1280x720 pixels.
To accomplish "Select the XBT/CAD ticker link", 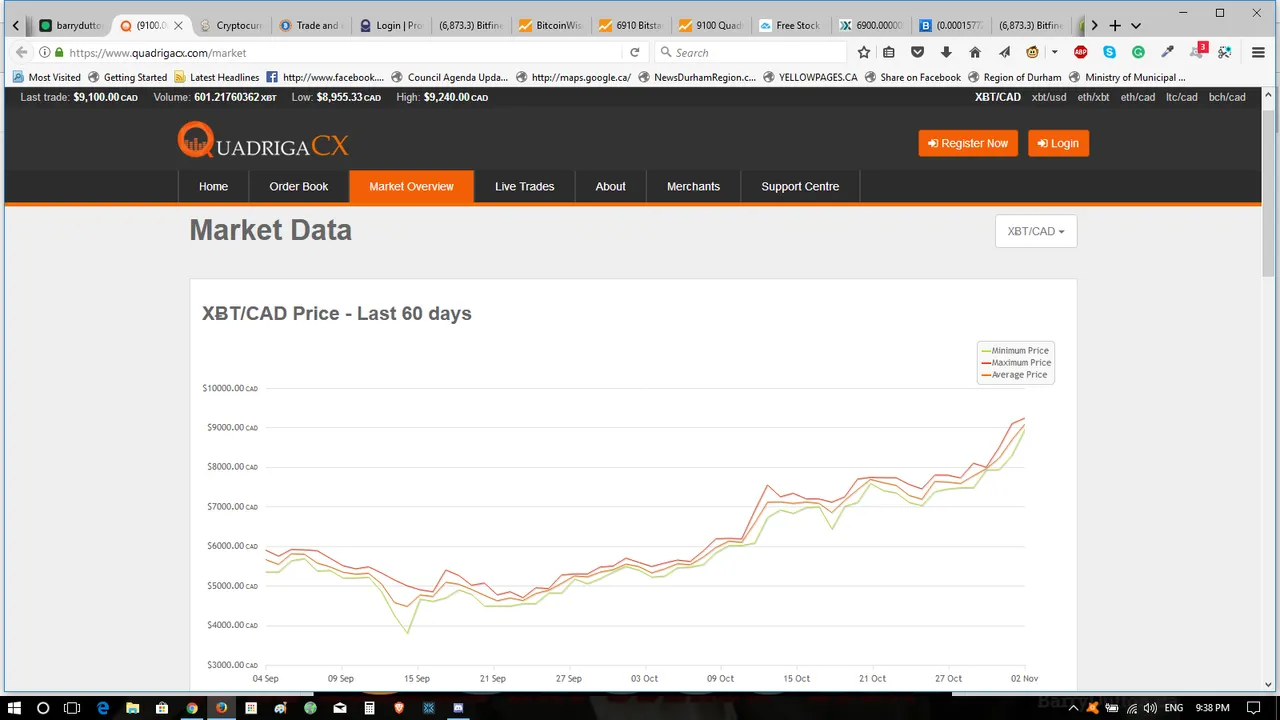I will pyautogui.click(x=998, y=97).
